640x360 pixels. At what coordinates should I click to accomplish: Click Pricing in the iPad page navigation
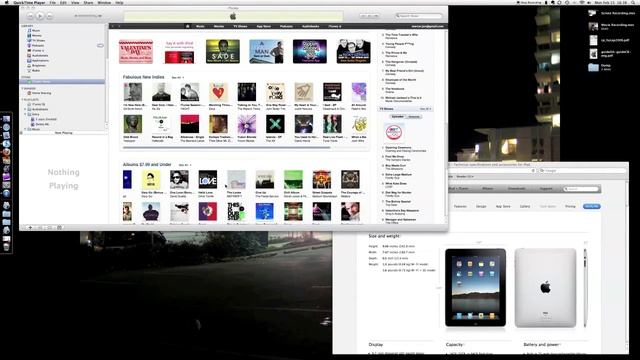pos(570,207)
